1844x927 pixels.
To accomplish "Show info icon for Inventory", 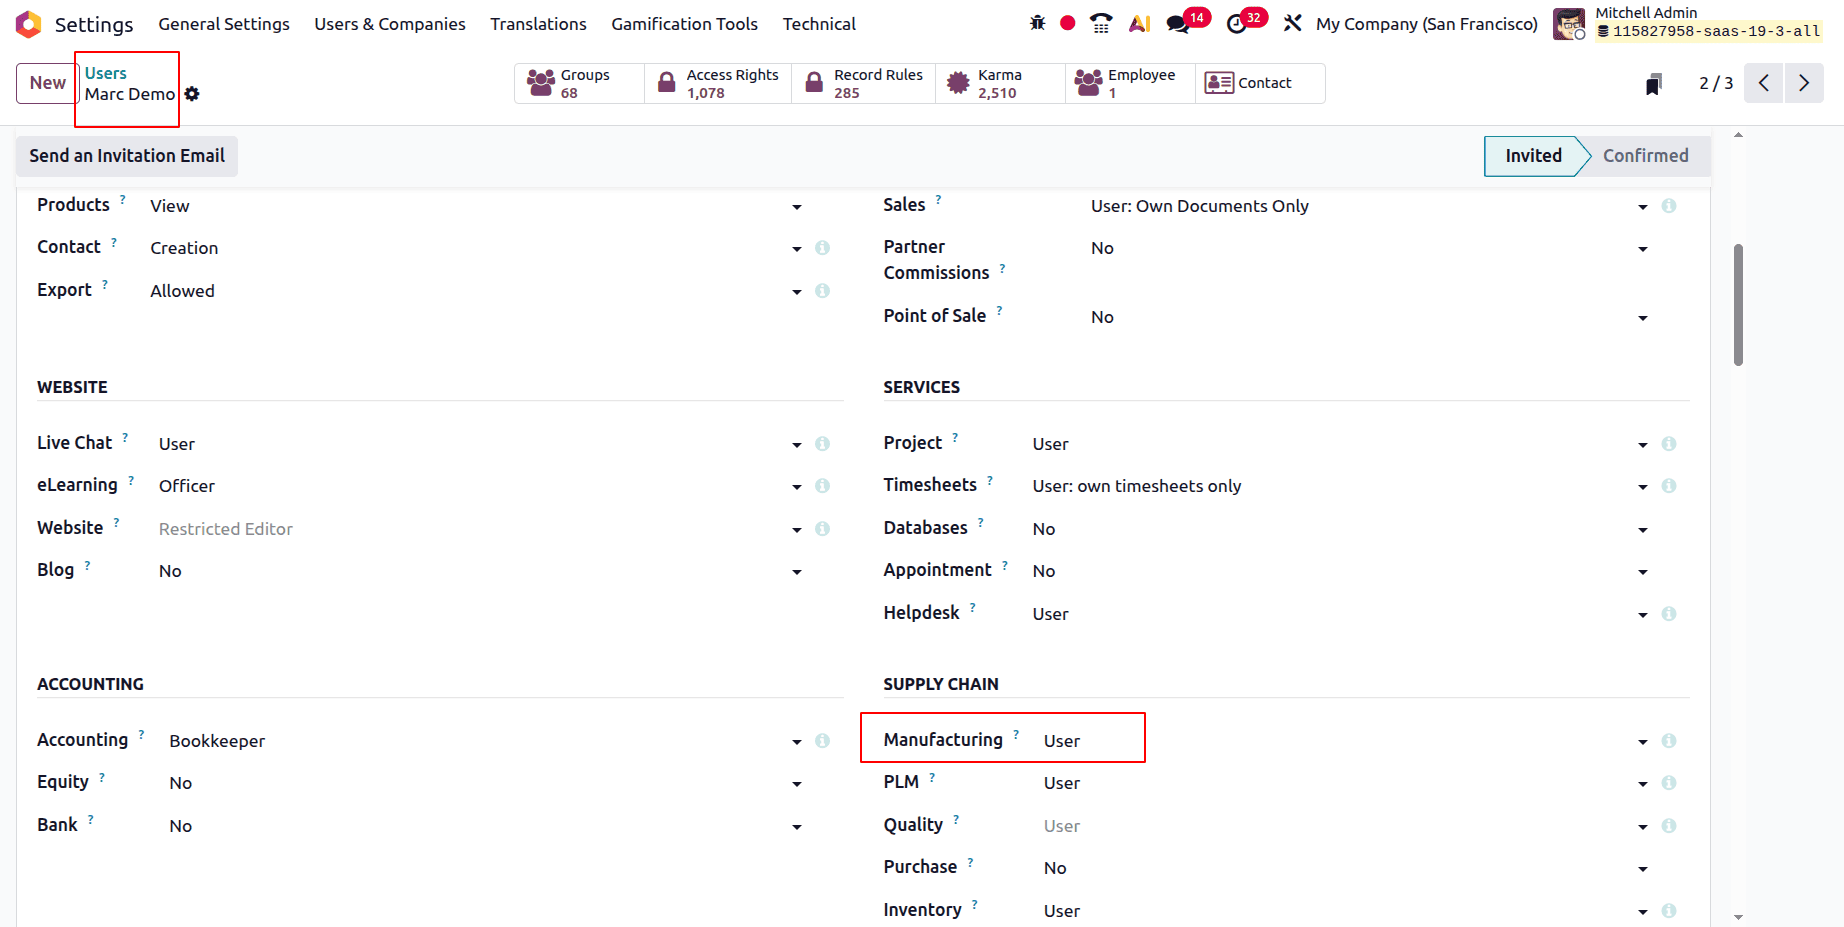I will pos(1668,911).
